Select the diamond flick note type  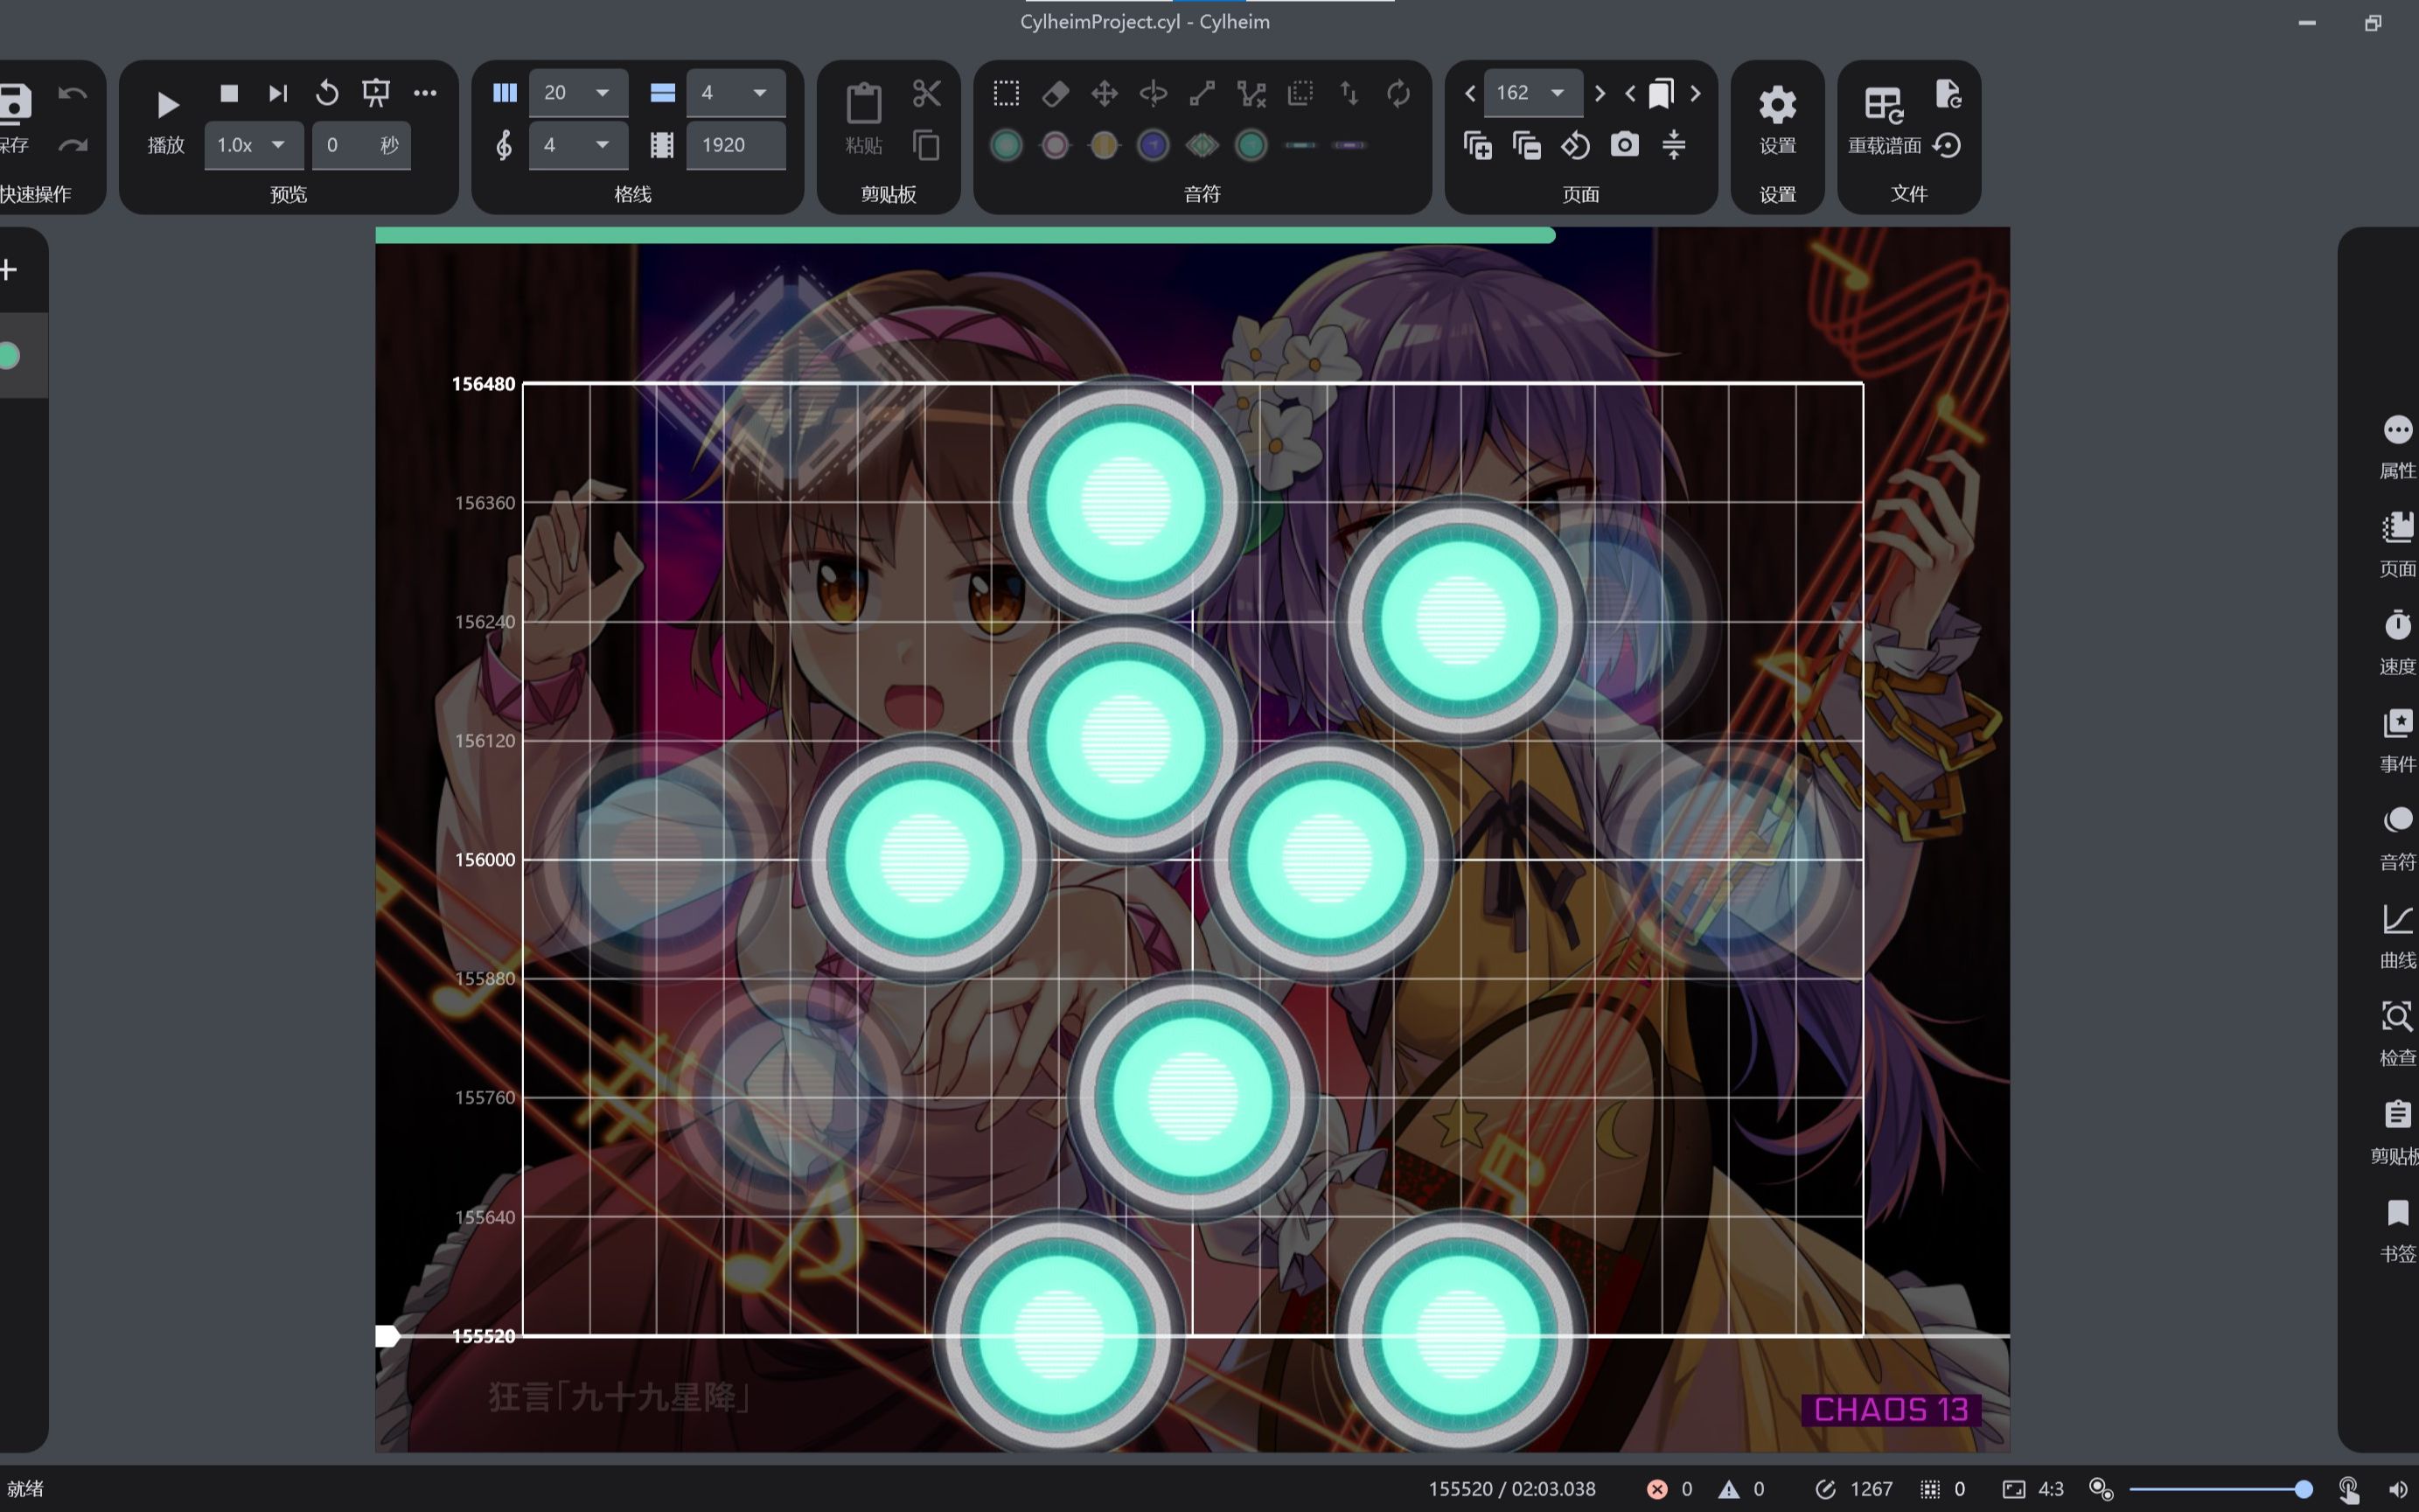point(1202,145)
